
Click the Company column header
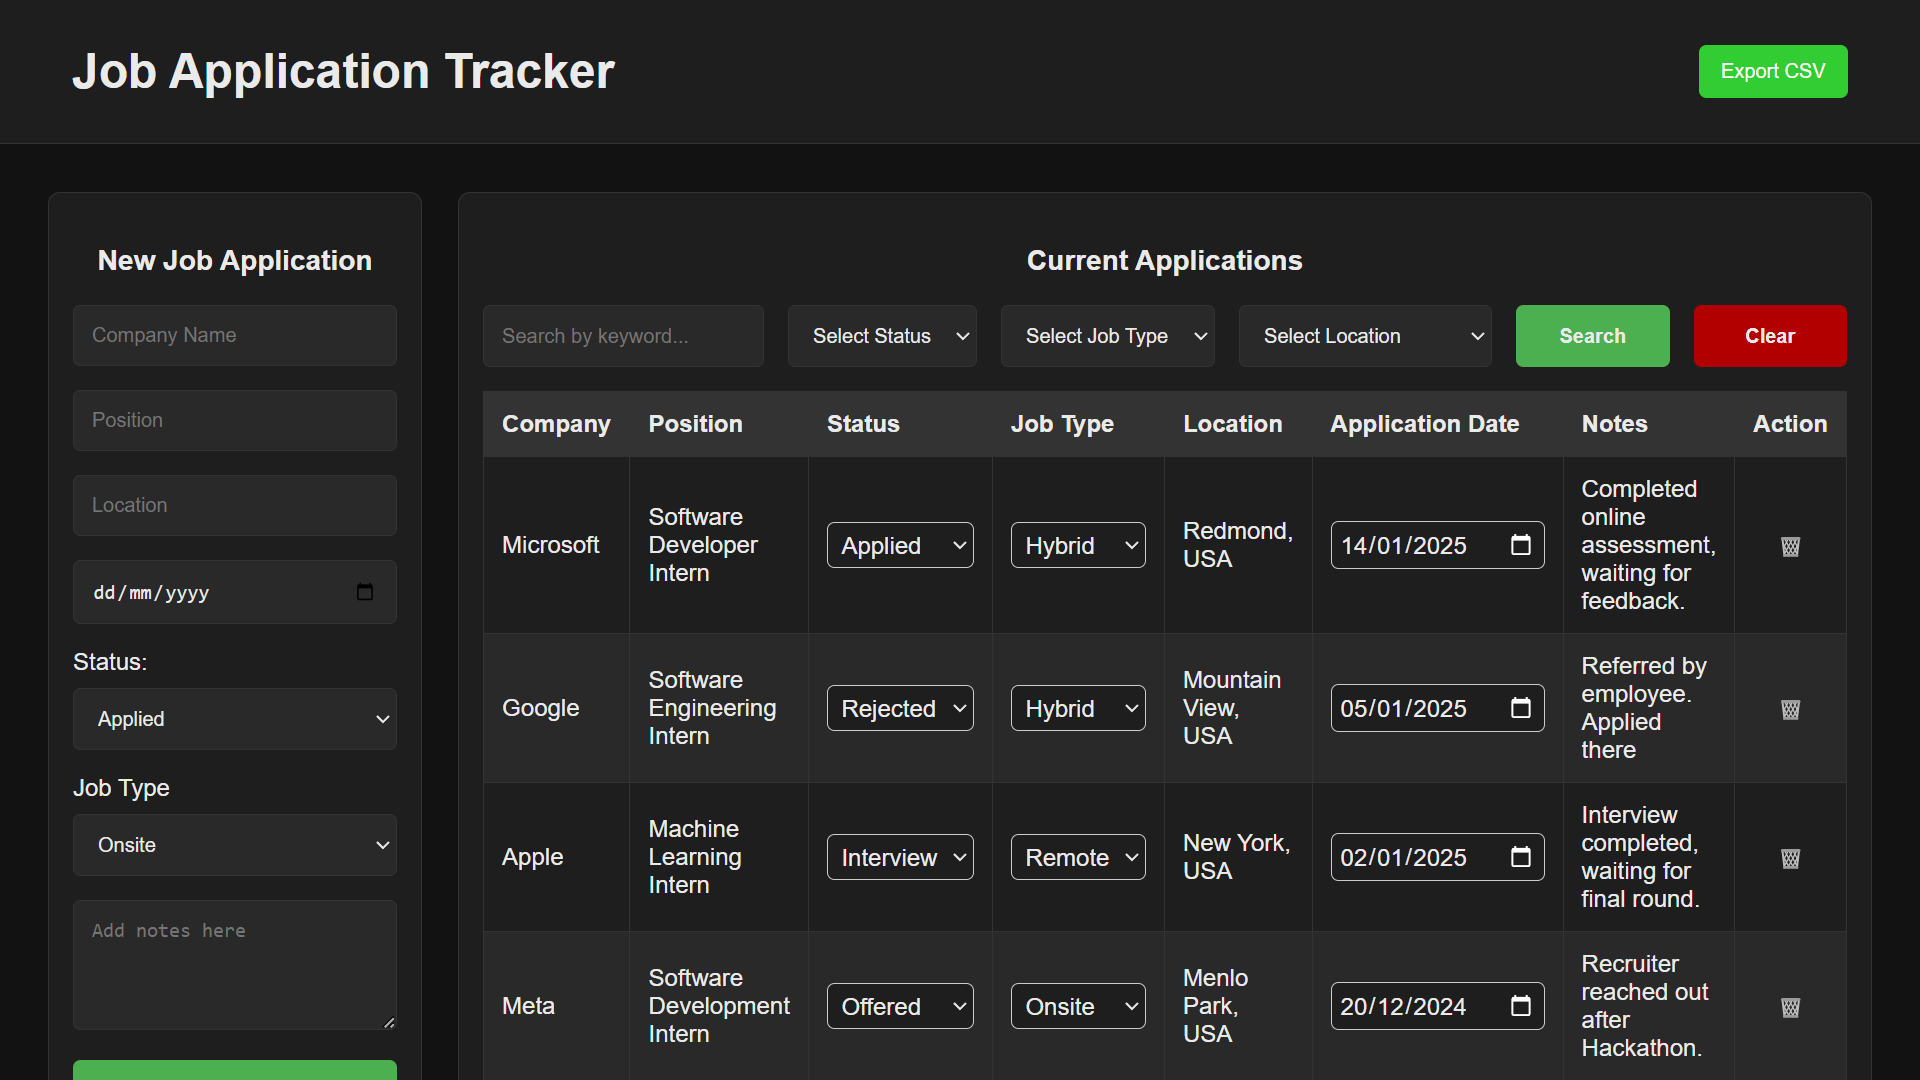556,424
